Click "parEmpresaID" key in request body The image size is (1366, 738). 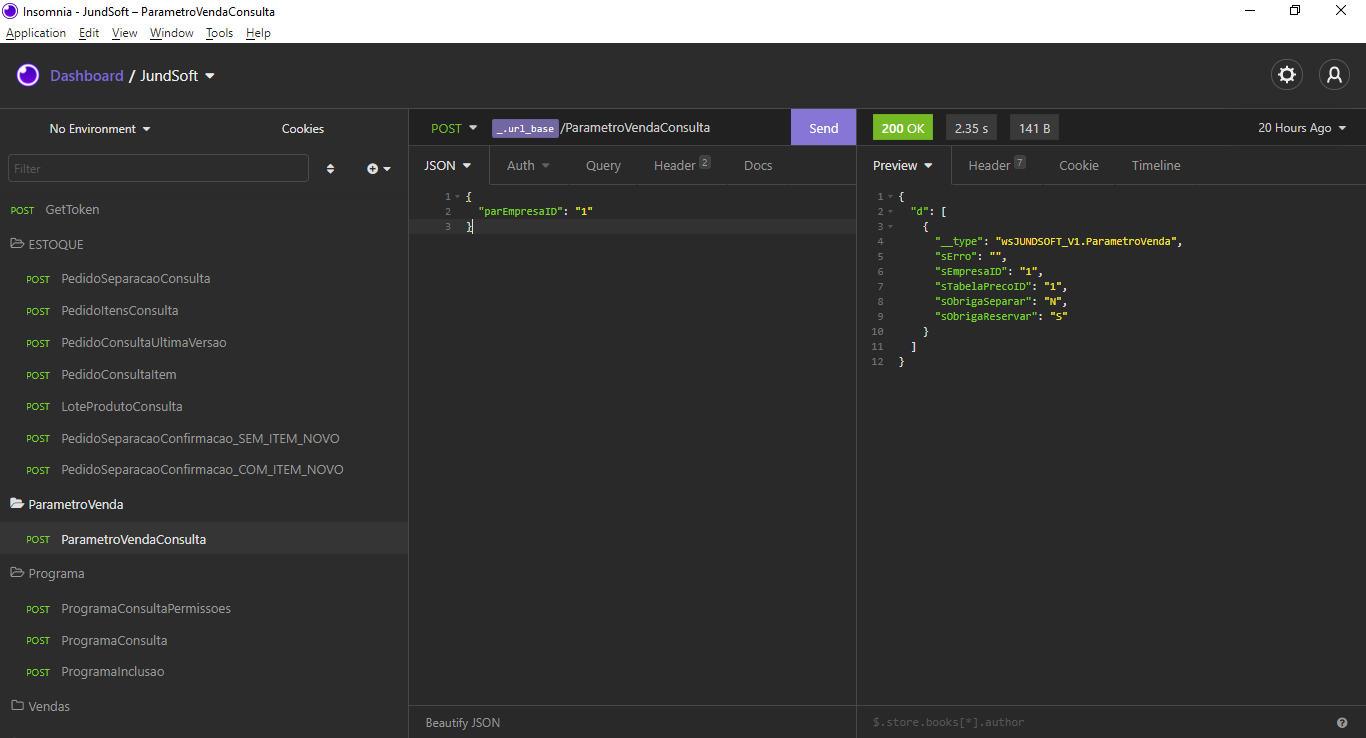coord(520,212)
